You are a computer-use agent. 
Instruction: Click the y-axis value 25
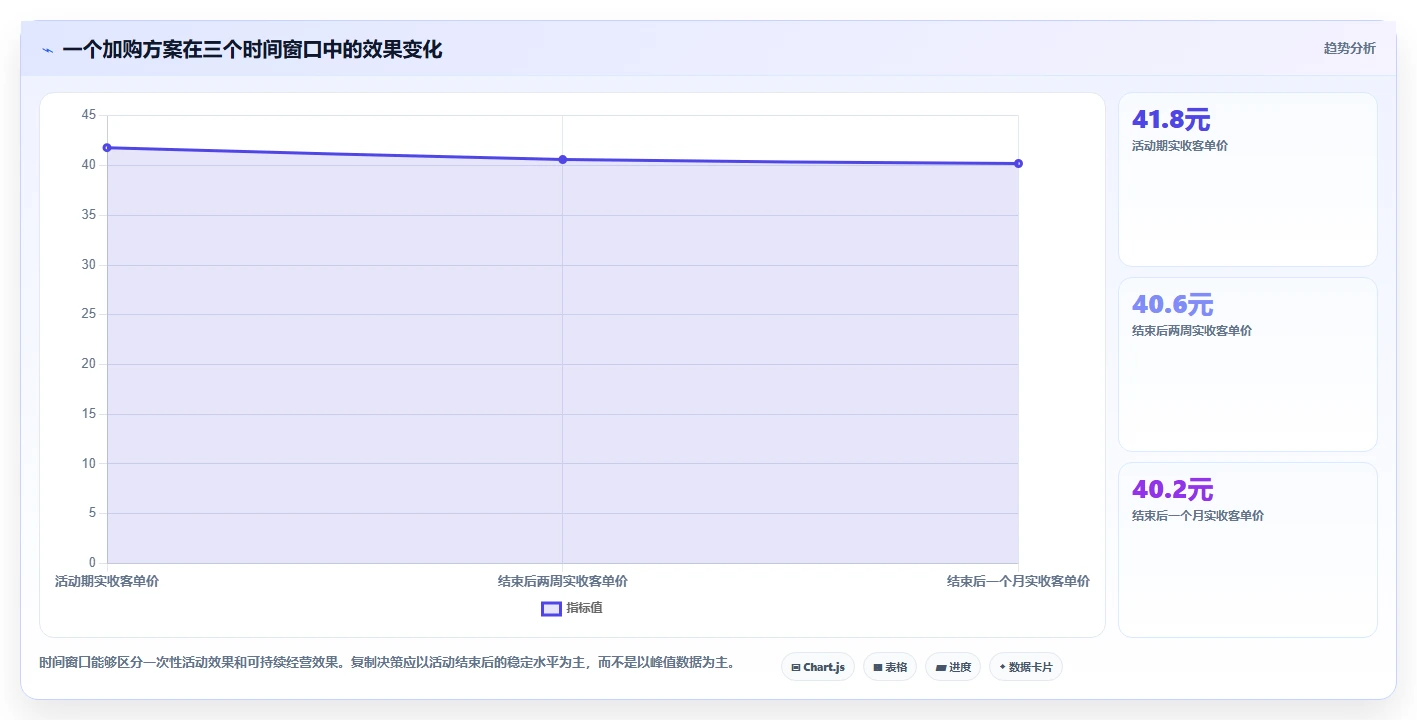tap(89, 314)
